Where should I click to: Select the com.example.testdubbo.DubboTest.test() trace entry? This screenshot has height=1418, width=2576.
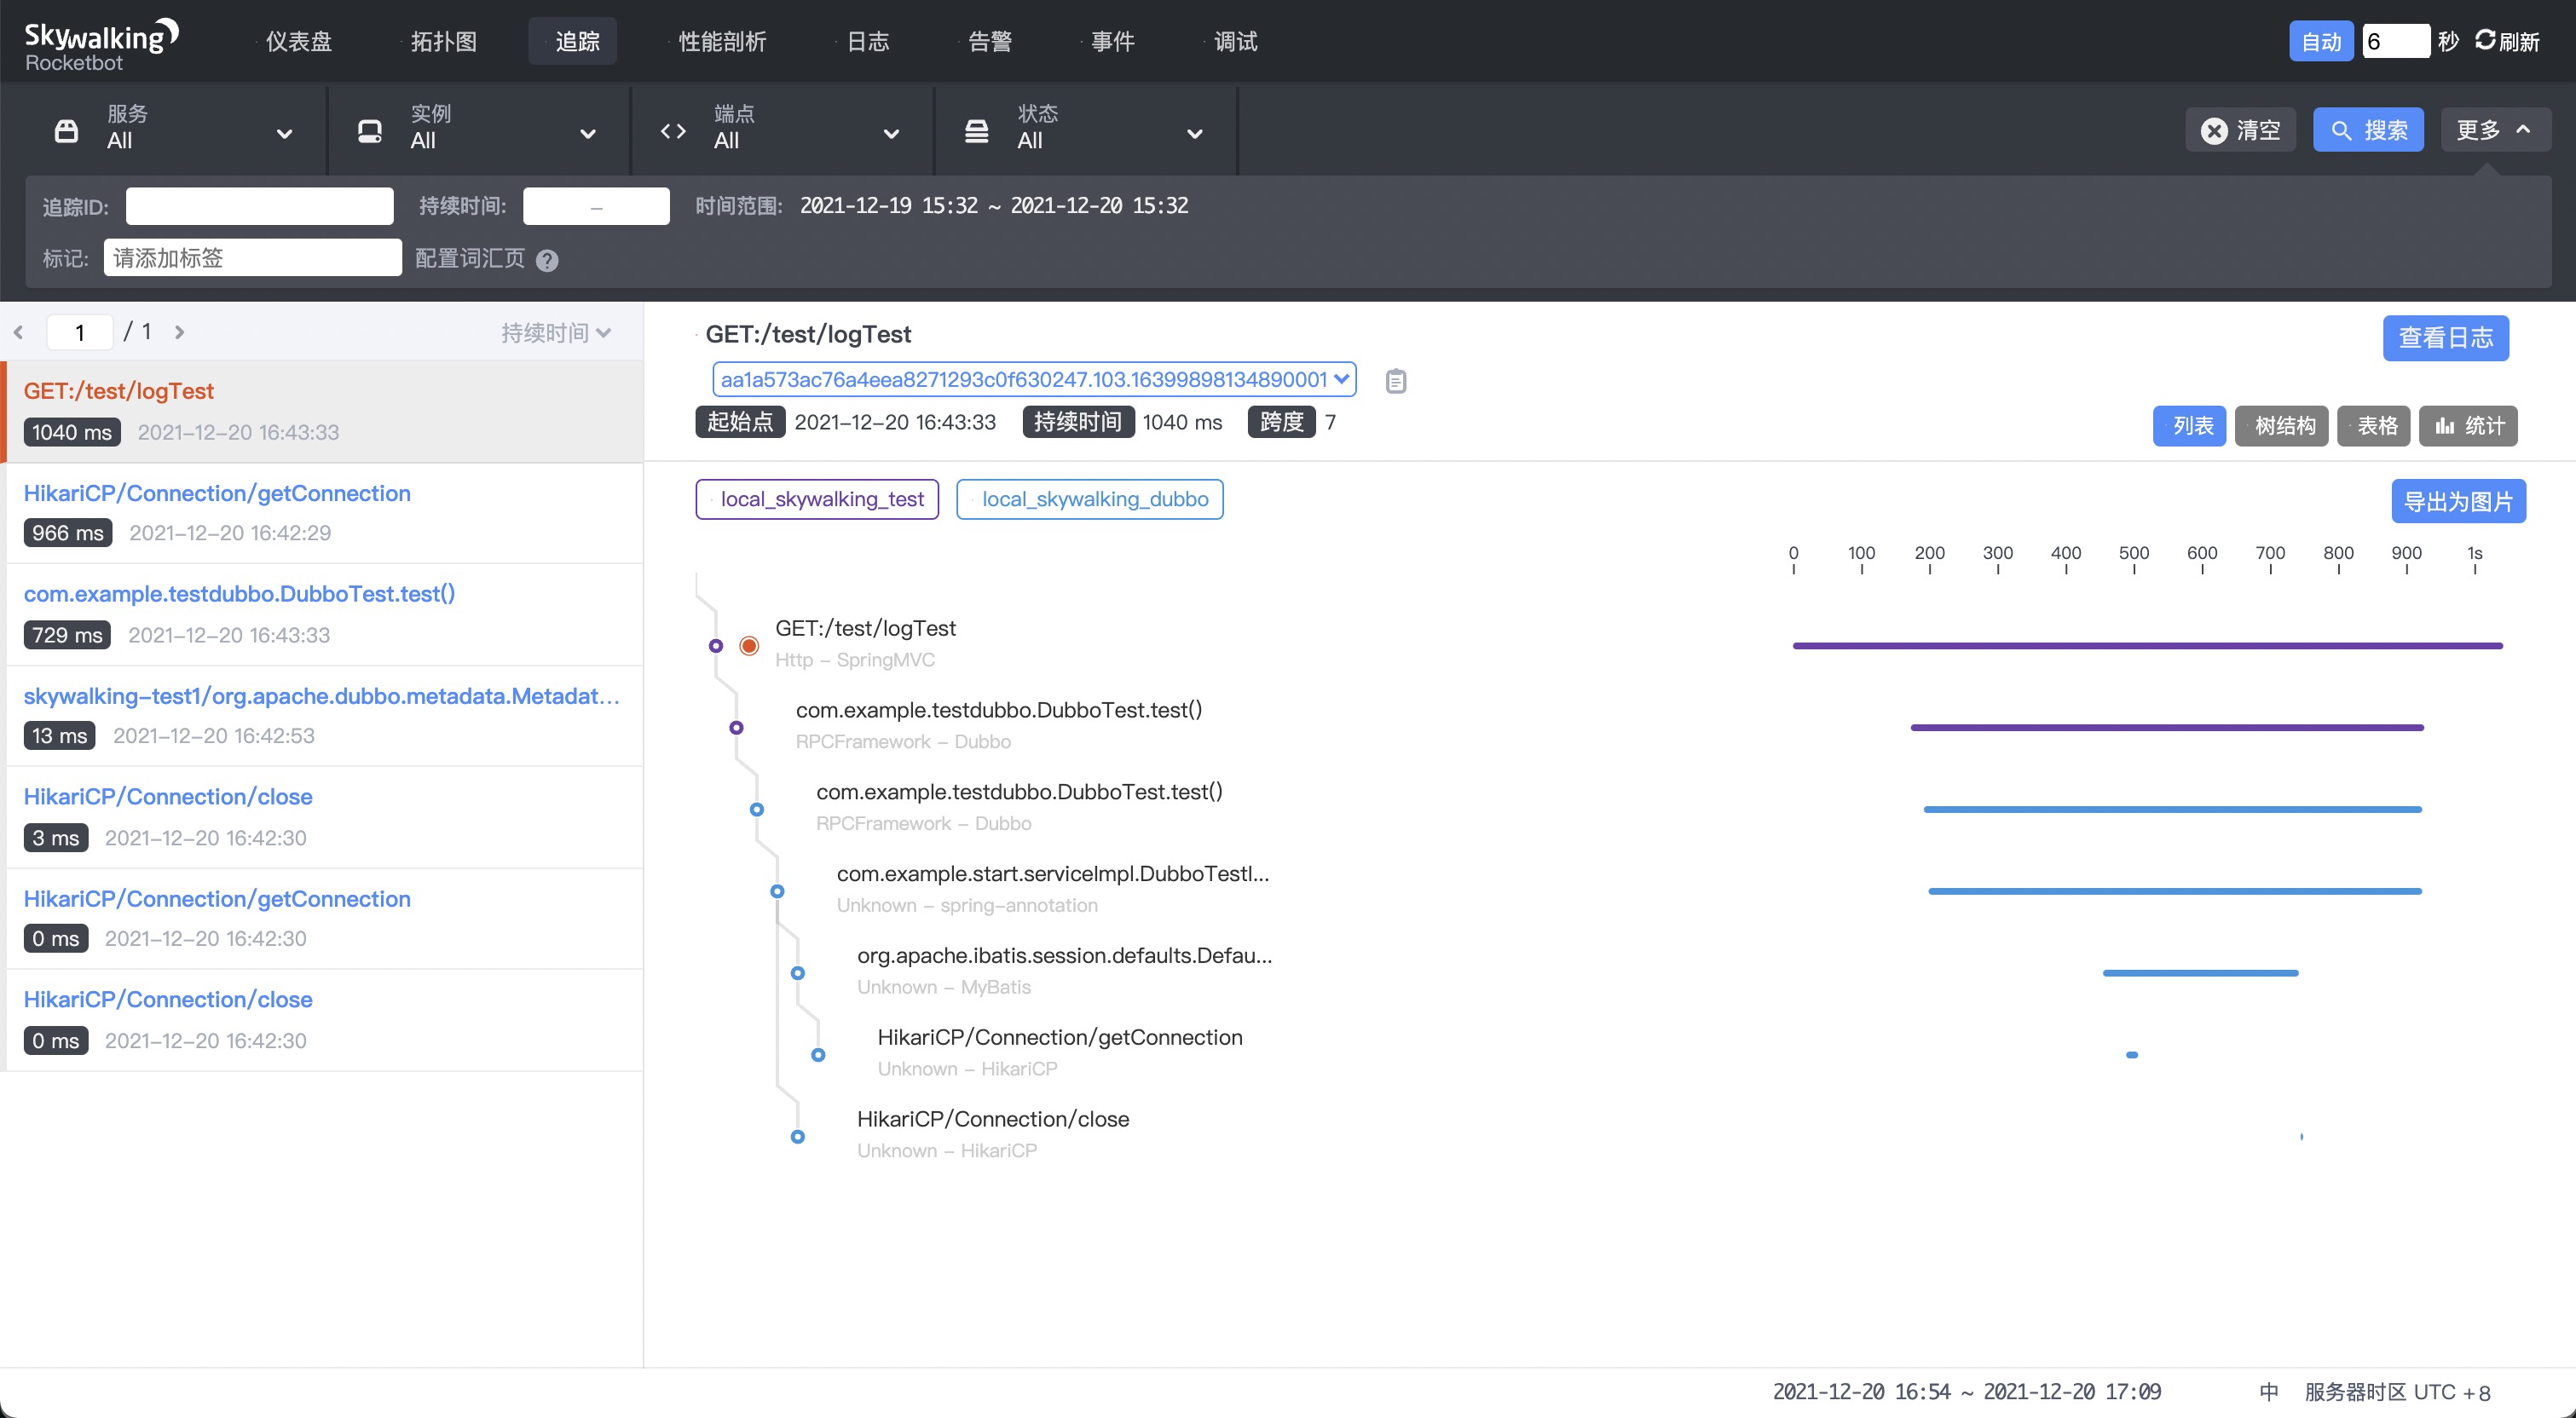[x=324, y=614]
